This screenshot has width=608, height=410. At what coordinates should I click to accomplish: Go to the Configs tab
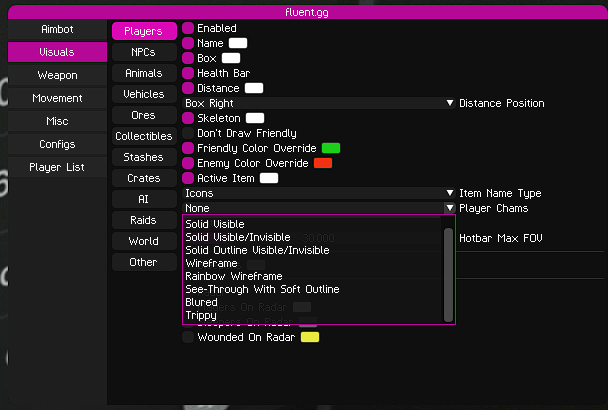tap(57, 144)
